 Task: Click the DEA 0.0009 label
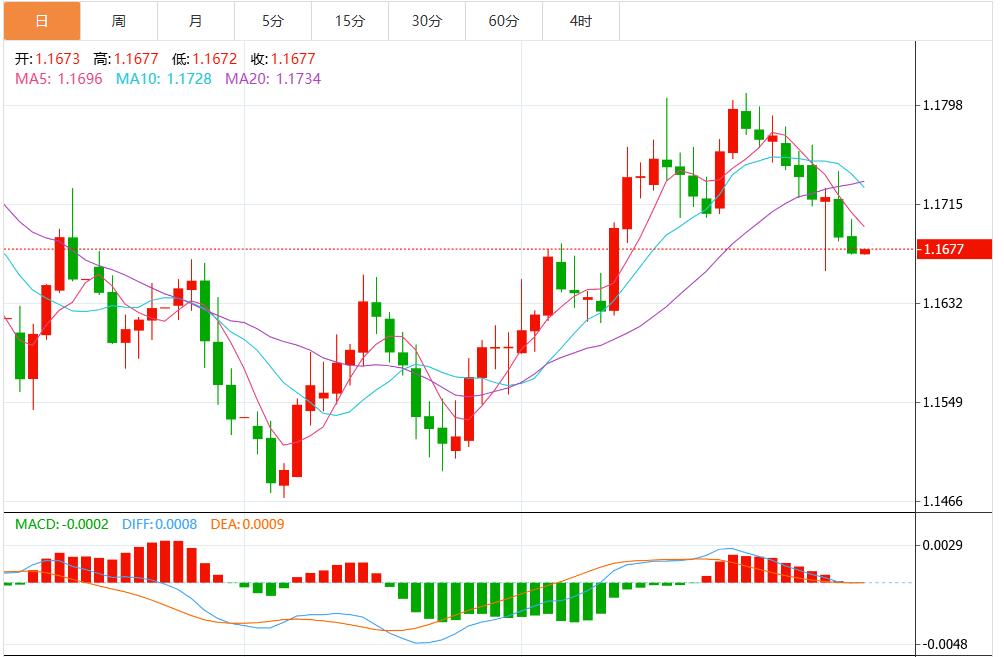[x=247, y=524]
